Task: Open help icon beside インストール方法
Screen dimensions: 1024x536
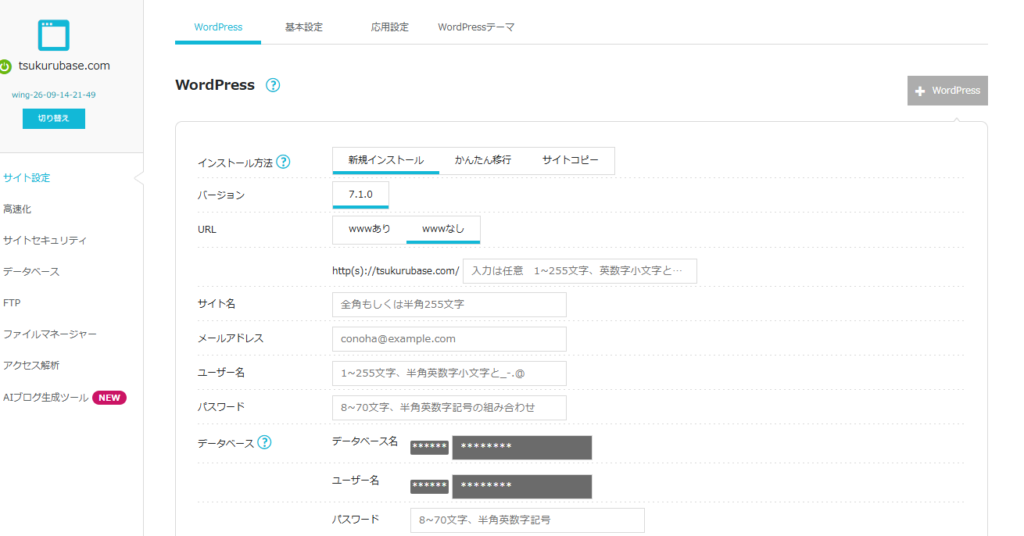Action: click(283, 162)
